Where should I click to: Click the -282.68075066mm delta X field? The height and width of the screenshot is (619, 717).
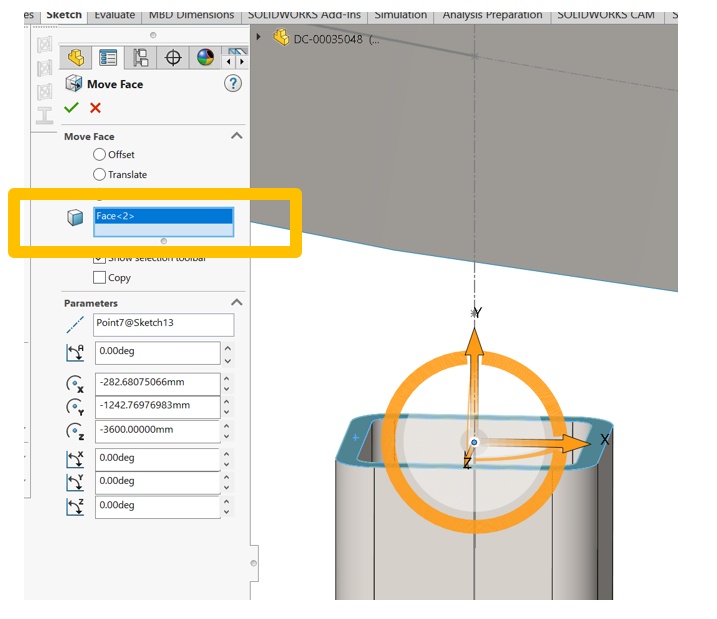click(158, 384)
